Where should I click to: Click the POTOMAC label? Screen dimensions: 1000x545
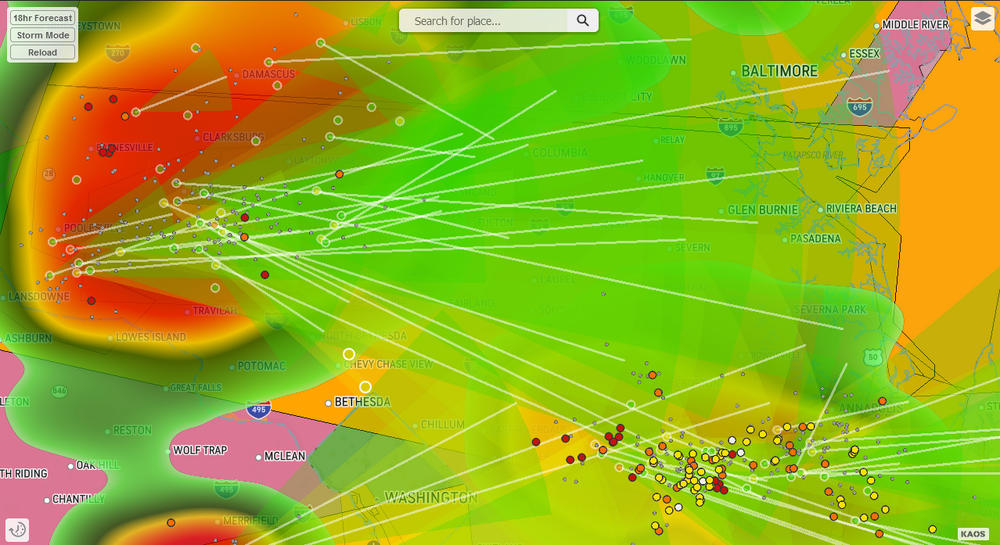click(x=261, y=366)
